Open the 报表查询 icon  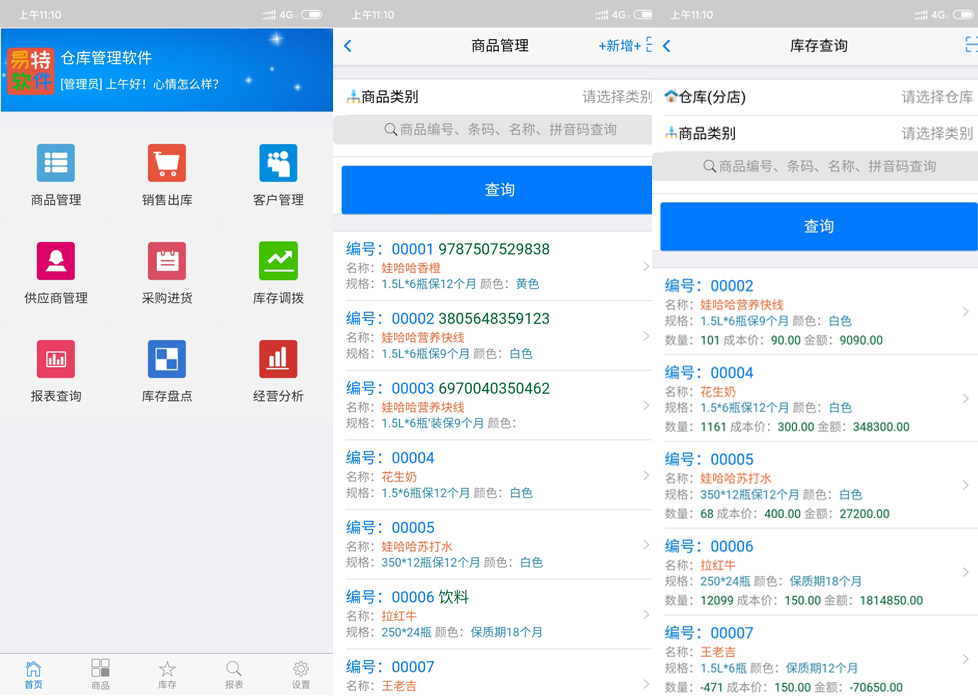tap(56, 360)
